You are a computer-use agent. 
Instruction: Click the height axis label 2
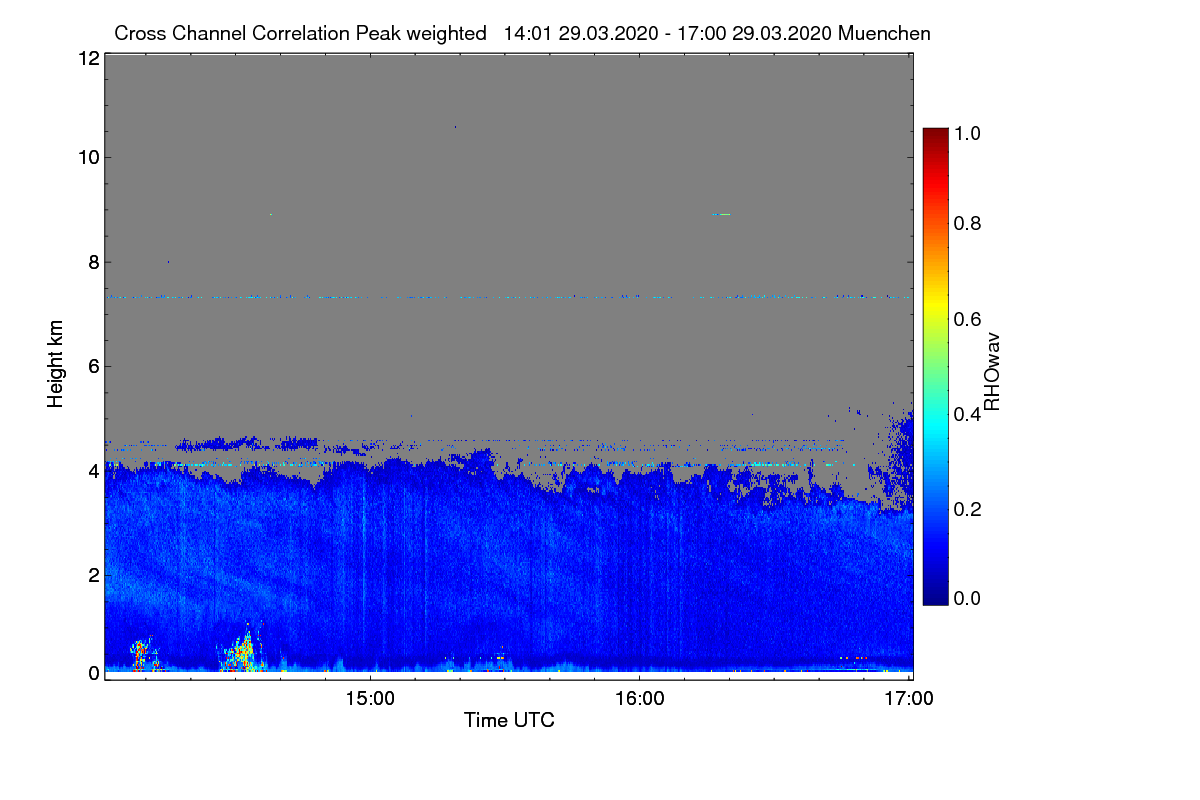pos(93,575)
